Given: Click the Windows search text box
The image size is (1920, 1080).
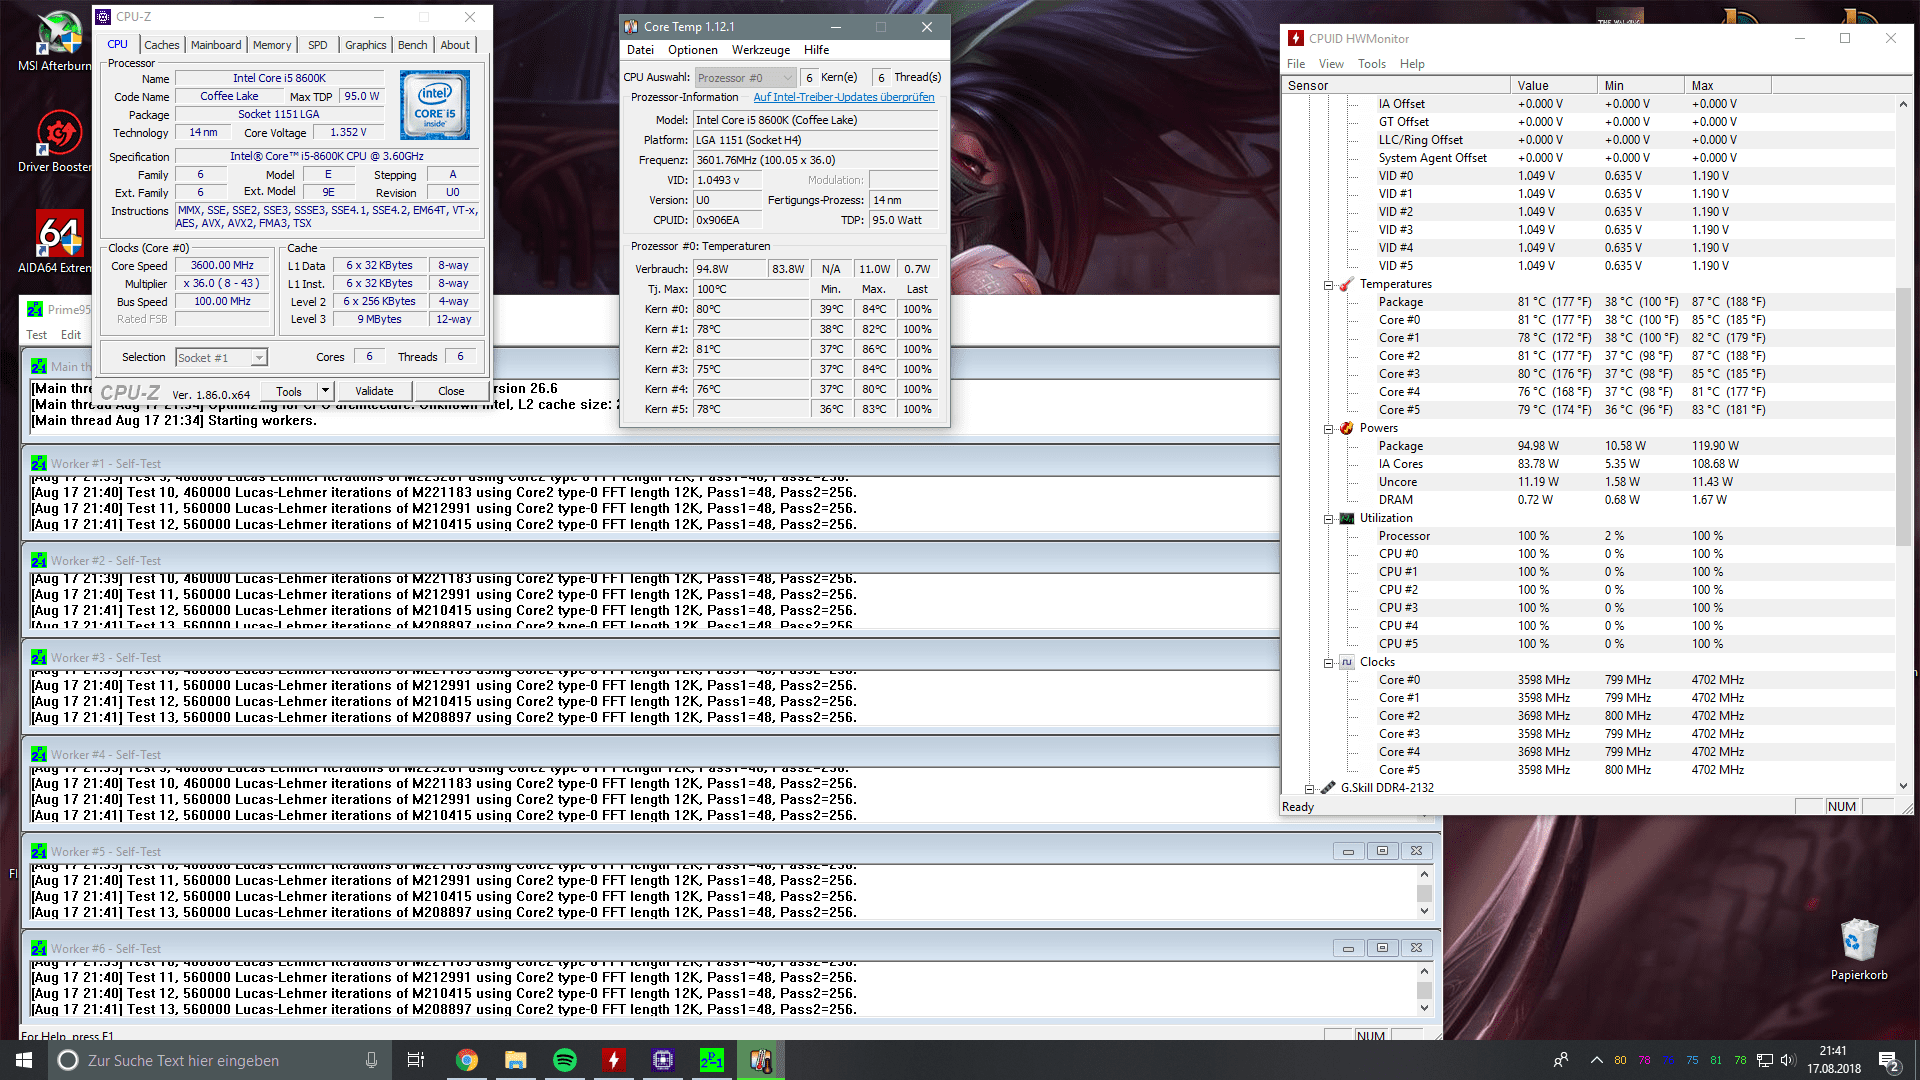Looking at the screenshot, I should (219, 1060).
